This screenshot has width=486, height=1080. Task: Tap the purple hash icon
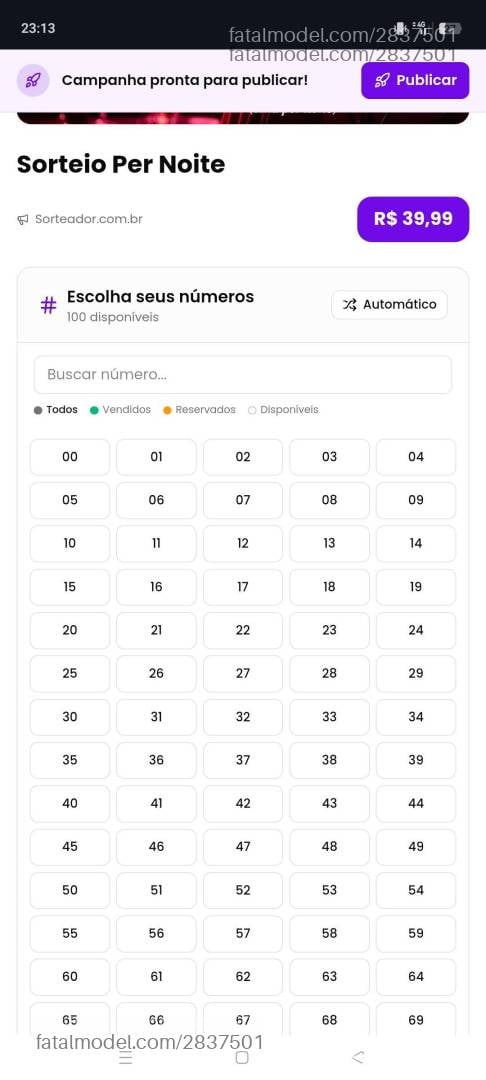click(x=48, y=305)
